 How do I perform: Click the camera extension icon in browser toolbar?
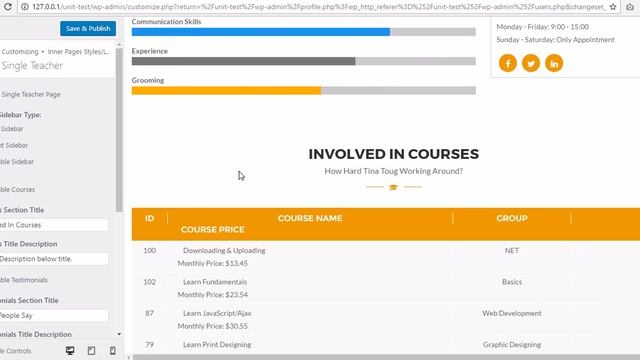point(630,7)
